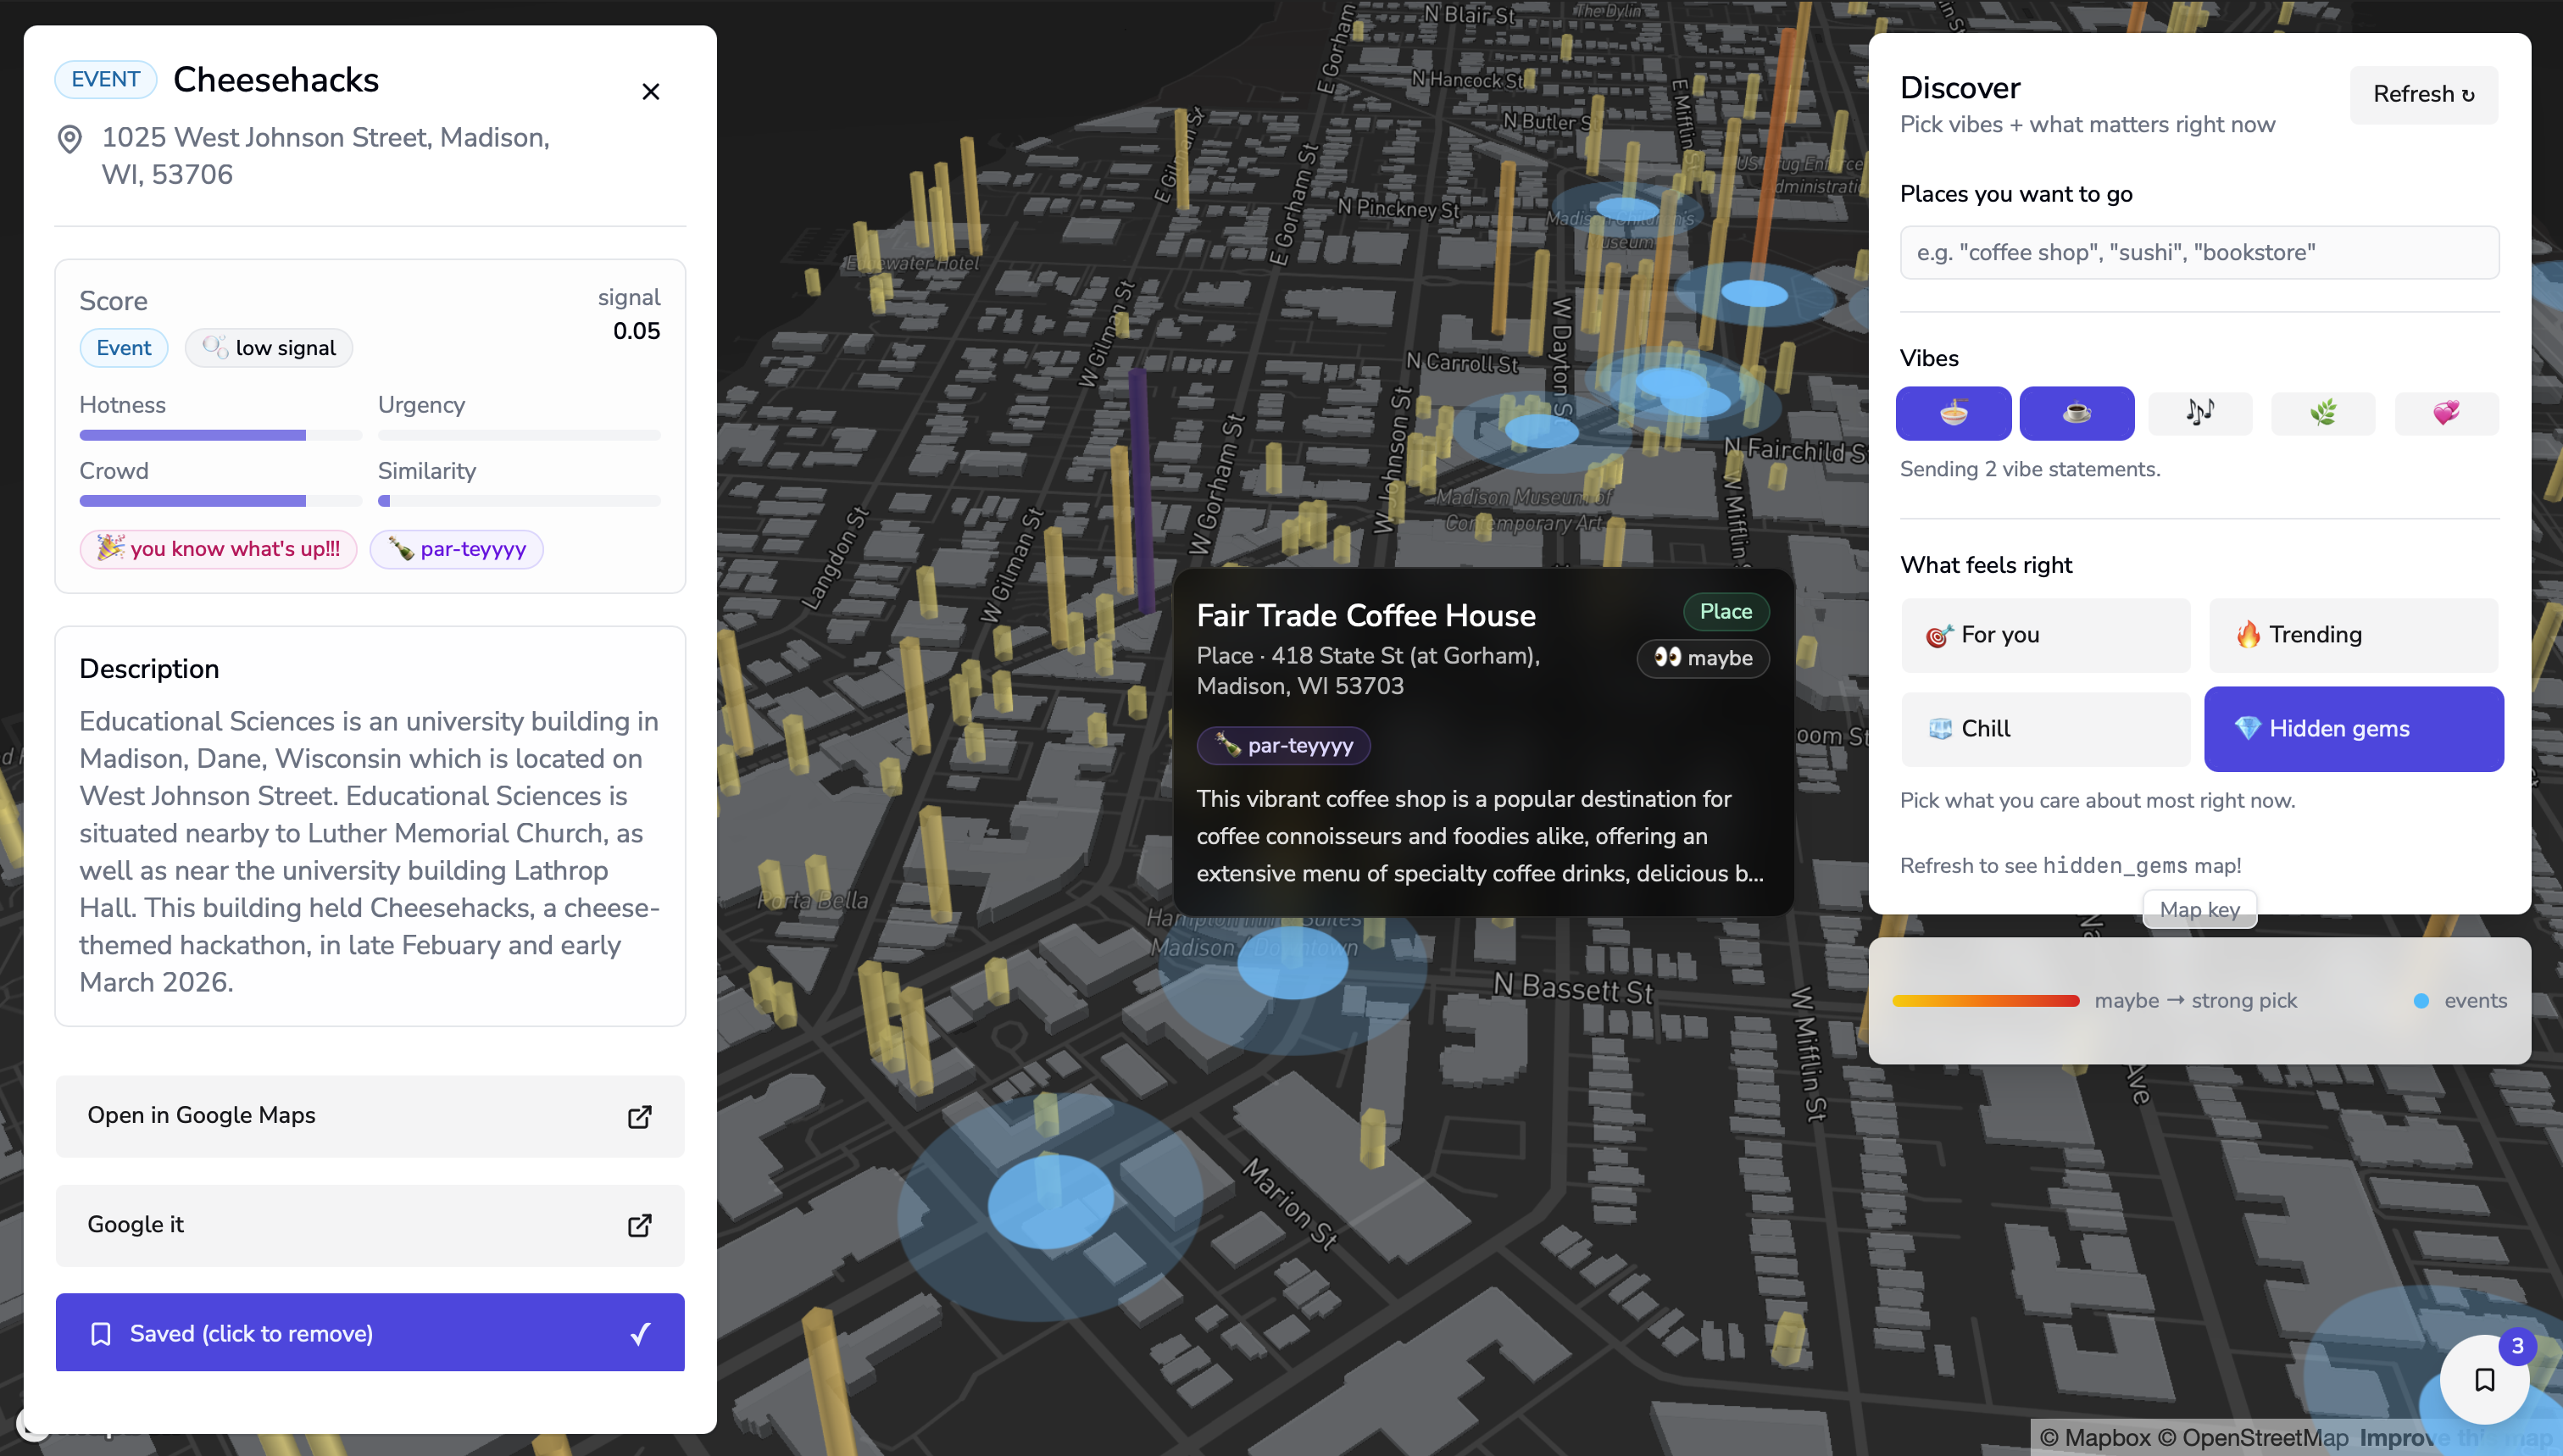This screenshot has width=2563, height=1456.
Task: Refresh the Discover results
Action: (2422, 95)
